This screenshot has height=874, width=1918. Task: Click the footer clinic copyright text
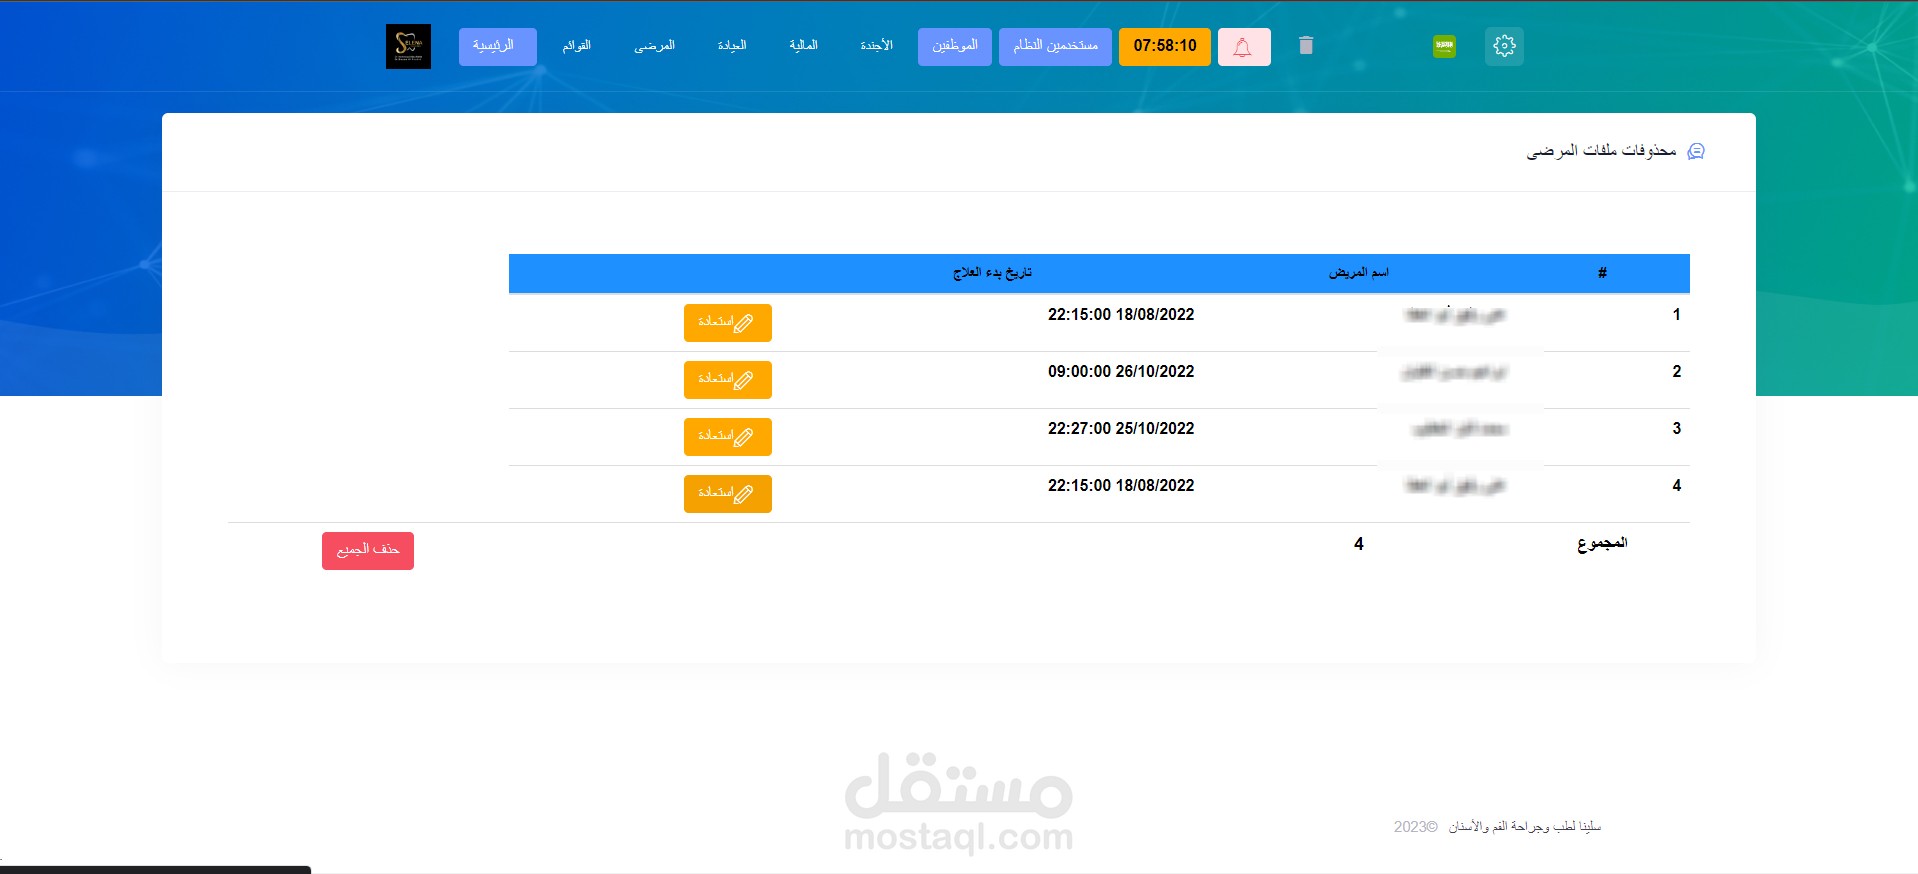pos(1497,827)
